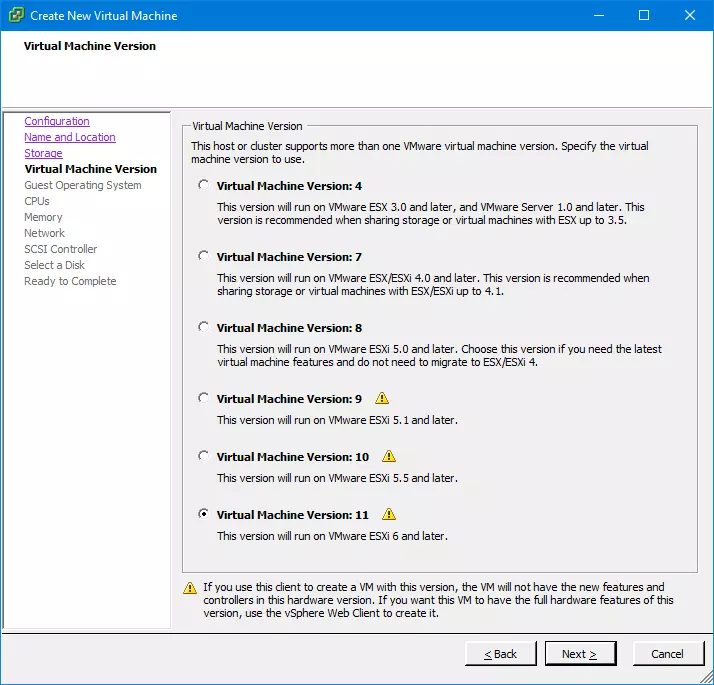Click Select a Disk in the step list
The height and width of the screenshot is (685, 714).
55,265
